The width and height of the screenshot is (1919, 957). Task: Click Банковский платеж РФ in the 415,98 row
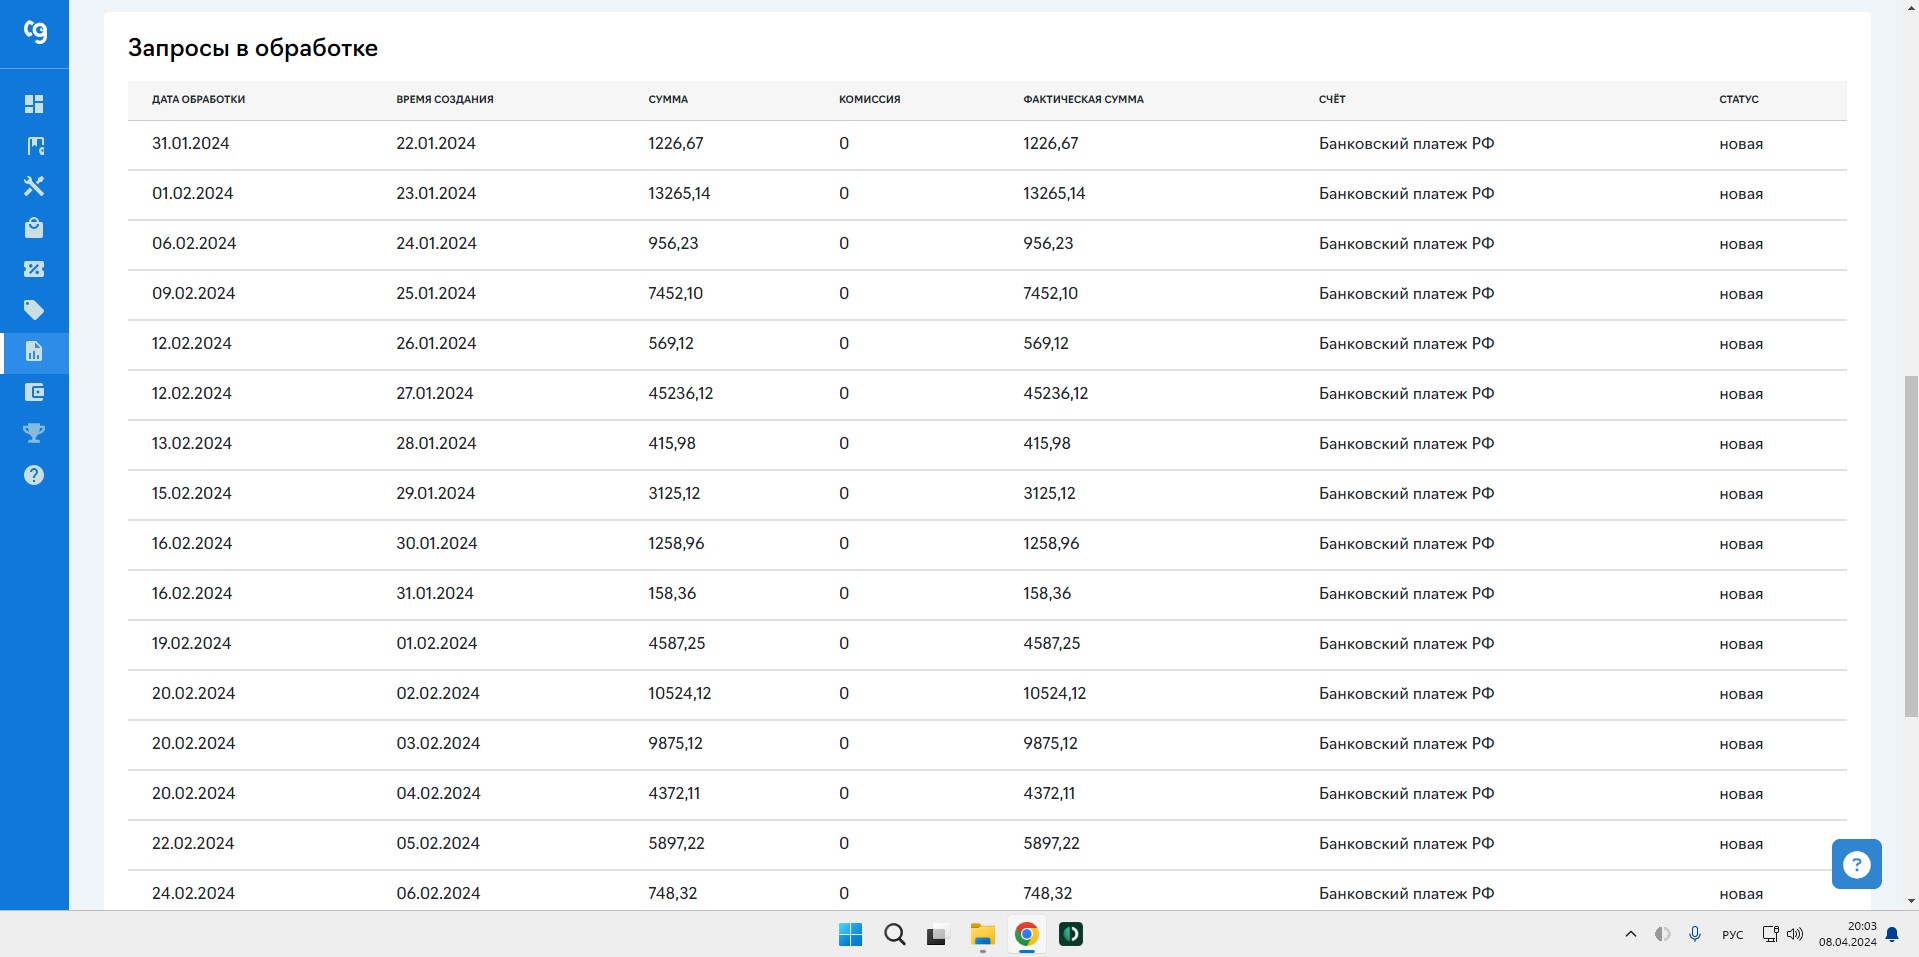(1406, 443)
